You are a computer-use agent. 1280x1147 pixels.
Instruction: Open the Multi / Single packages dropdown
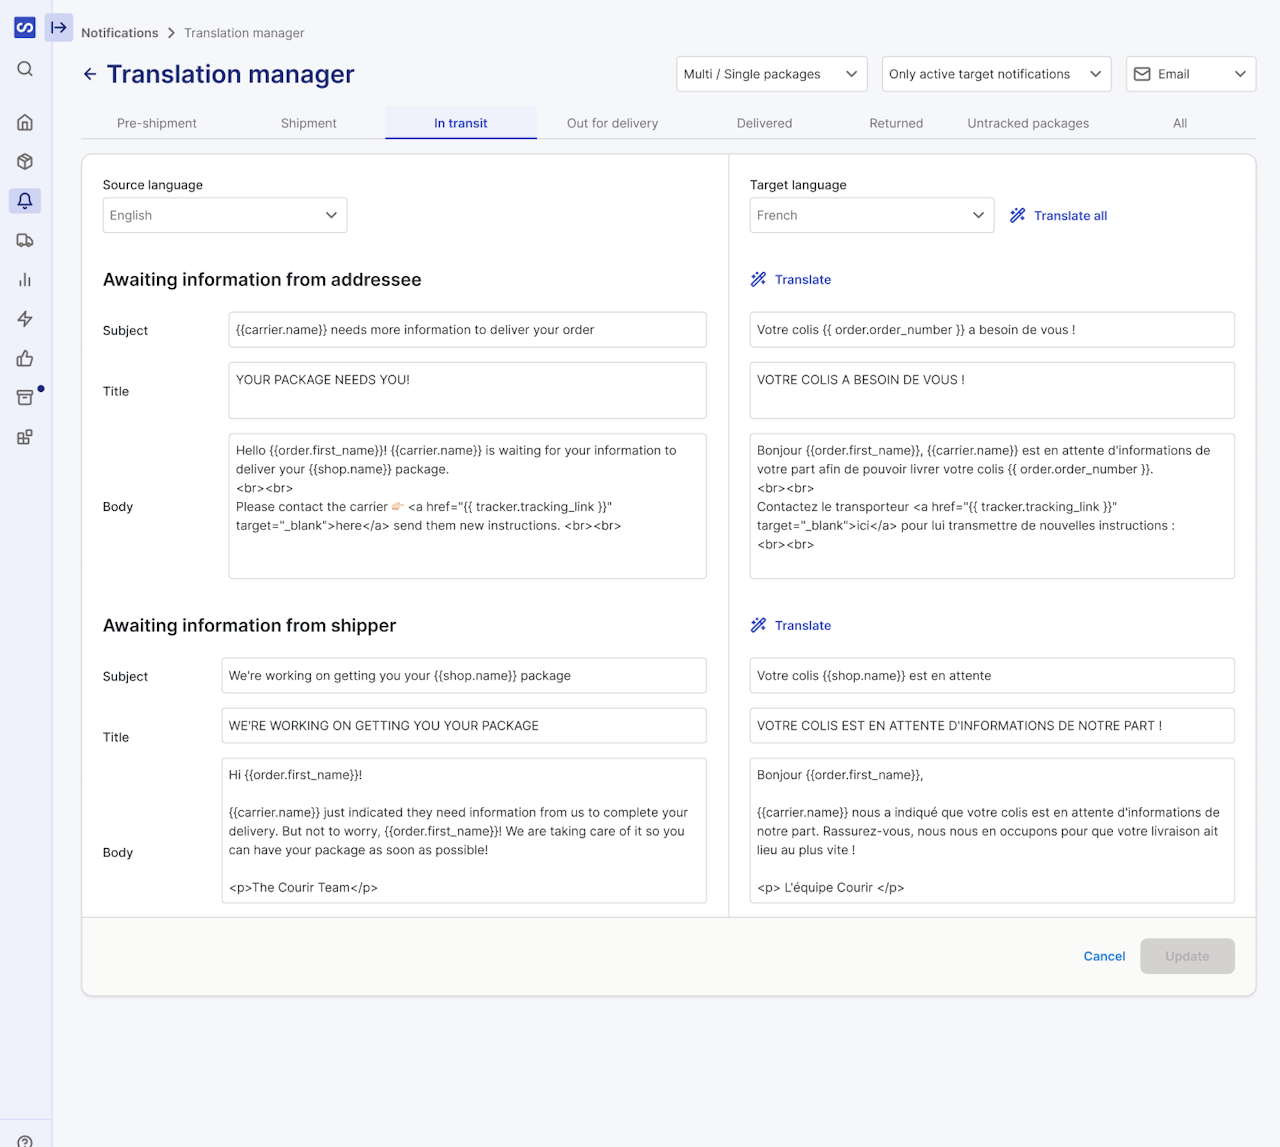[771, 74]
